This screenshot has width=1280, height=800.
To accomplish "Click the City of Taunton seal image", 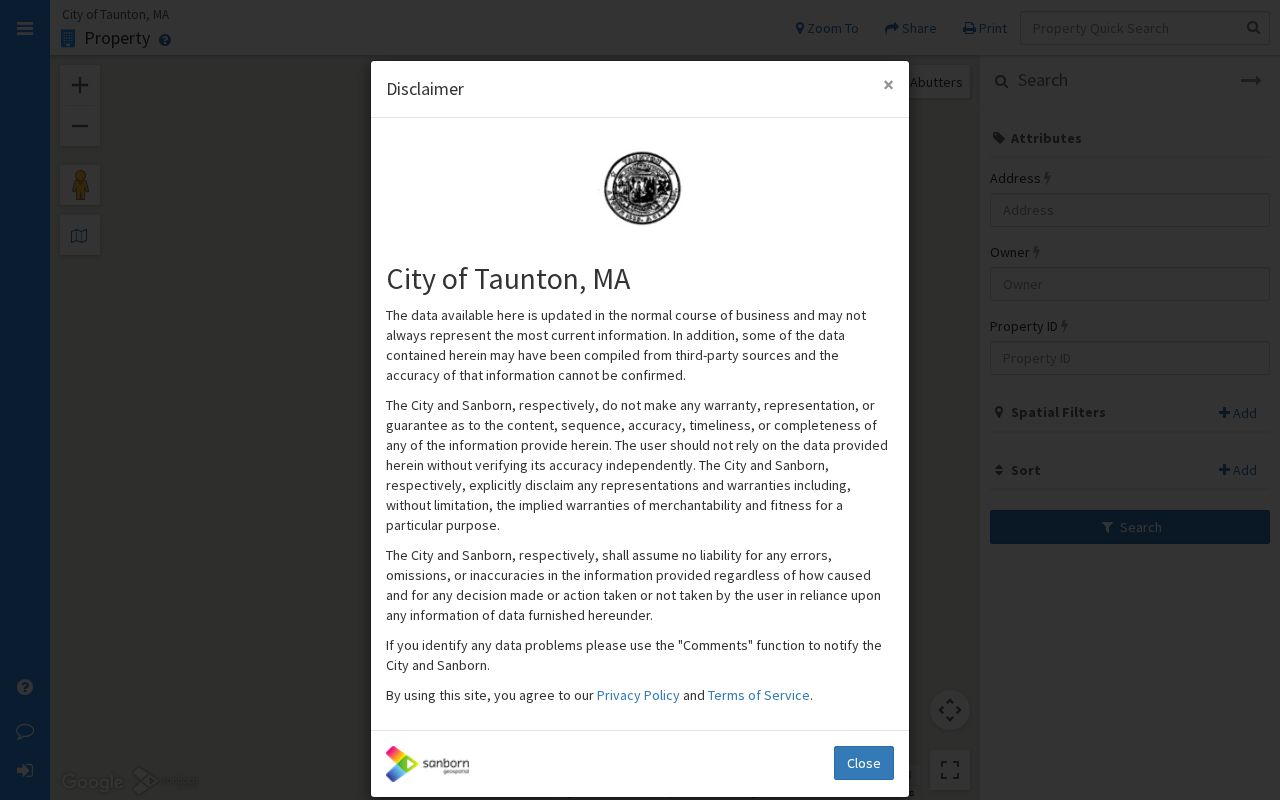I will (642, 188).
